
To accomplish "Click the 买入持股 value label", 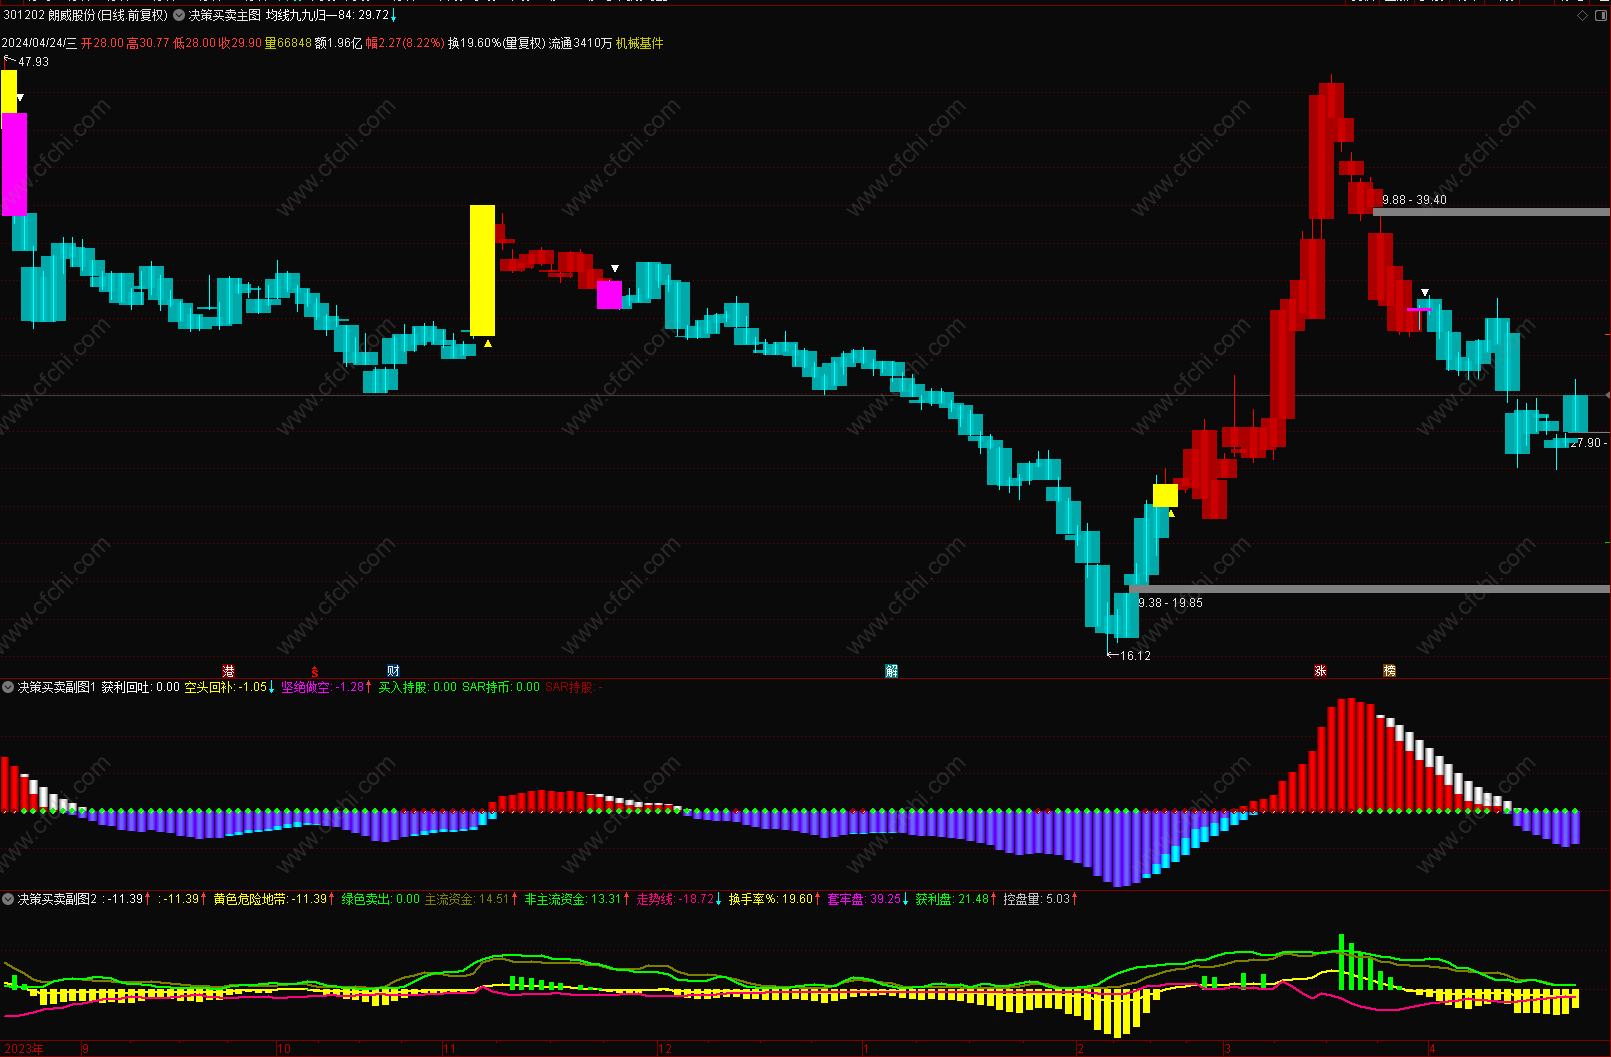I will pos(417,687).
